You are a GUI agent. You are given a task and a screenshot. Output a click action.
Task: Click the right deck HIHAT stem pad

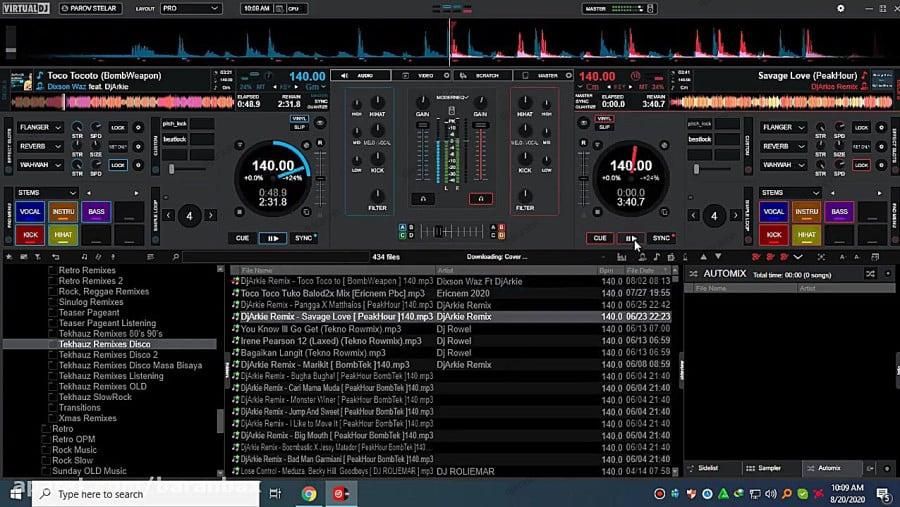[x=807, y=236]
